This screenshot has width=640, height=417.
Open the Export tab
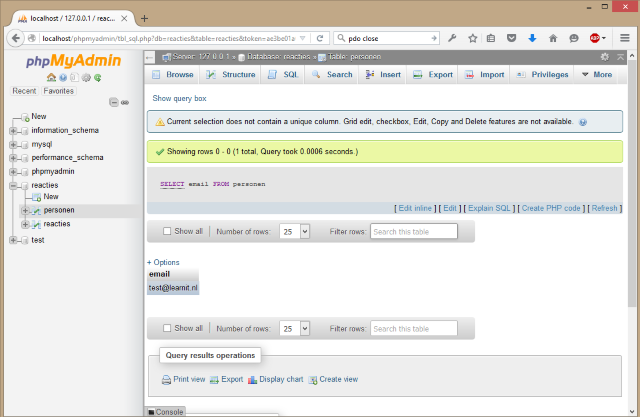pos(433,75)
